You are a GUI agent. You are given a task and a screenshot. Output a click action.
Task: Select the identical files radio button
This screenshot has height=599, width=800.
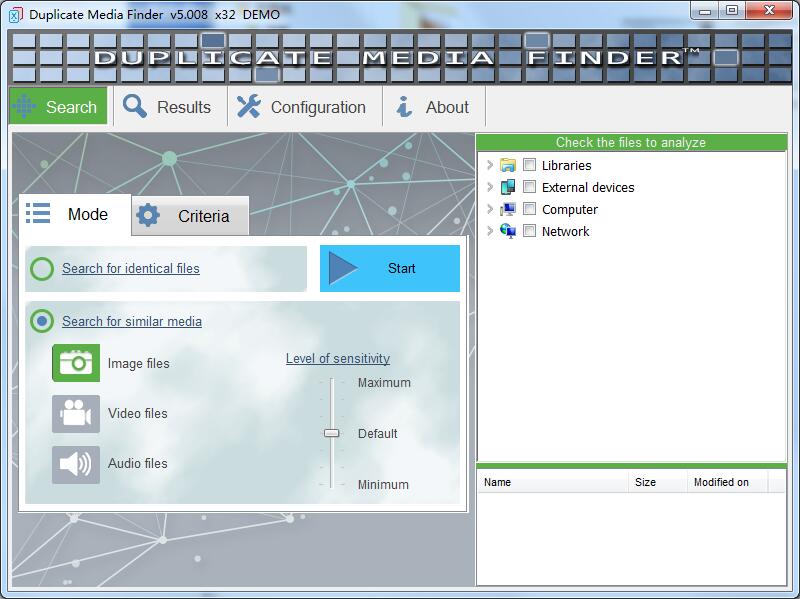pos(42,268)
